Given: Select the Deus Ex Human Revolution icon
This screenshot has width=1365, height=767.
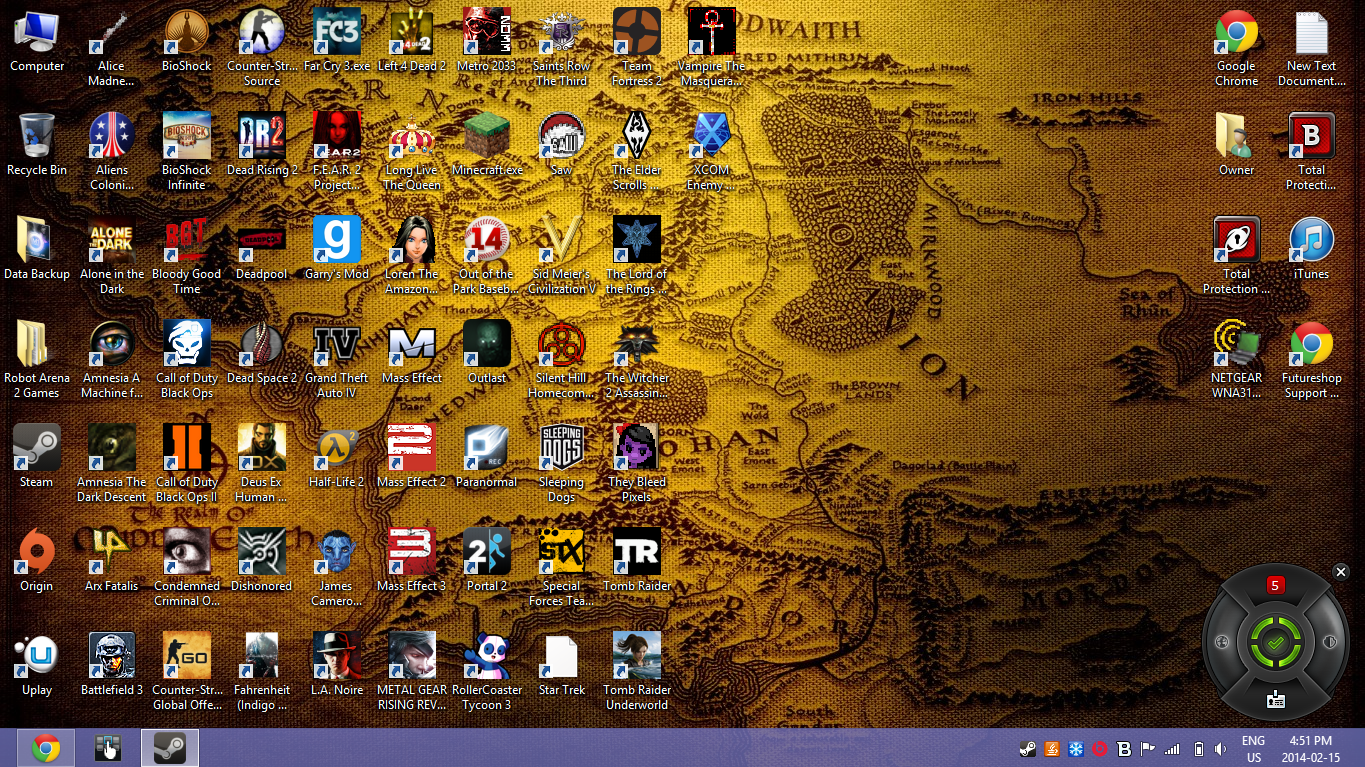Looking at the screenshot, I should click(262, 463).
